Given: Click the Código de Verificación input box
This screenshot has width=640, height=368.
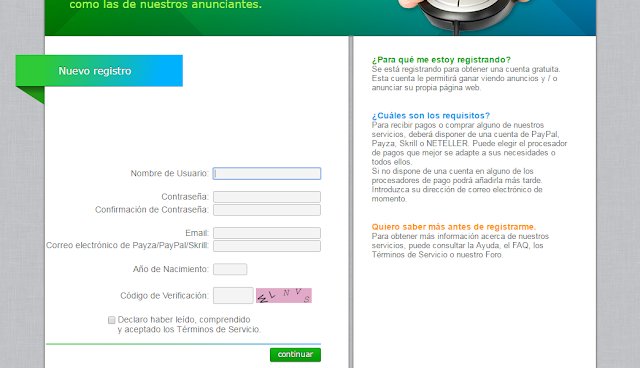Looking at the screenshot, I should [233, 296].
